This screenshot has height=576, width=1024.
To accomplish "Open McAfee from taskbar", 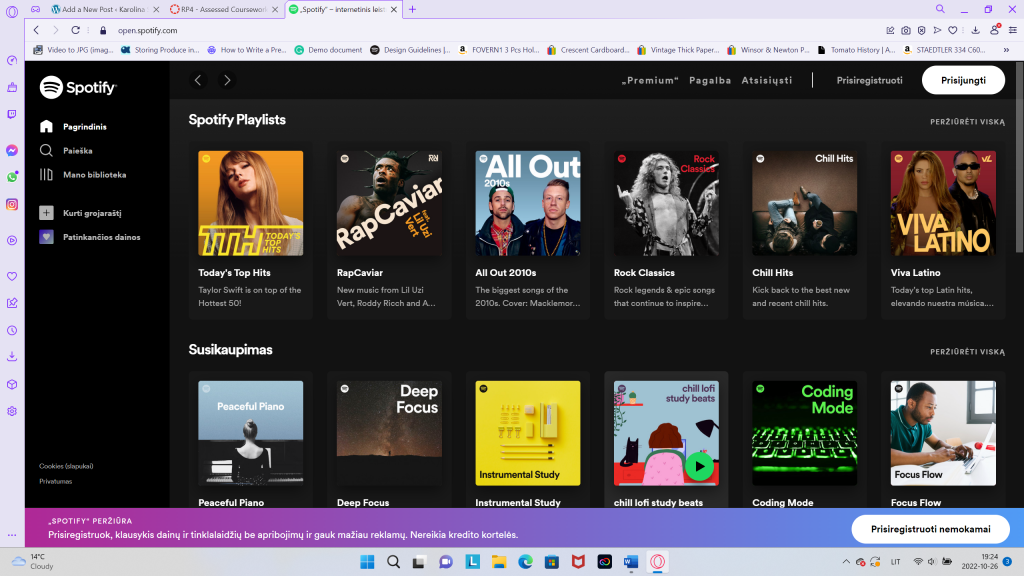I will [578, 562].
